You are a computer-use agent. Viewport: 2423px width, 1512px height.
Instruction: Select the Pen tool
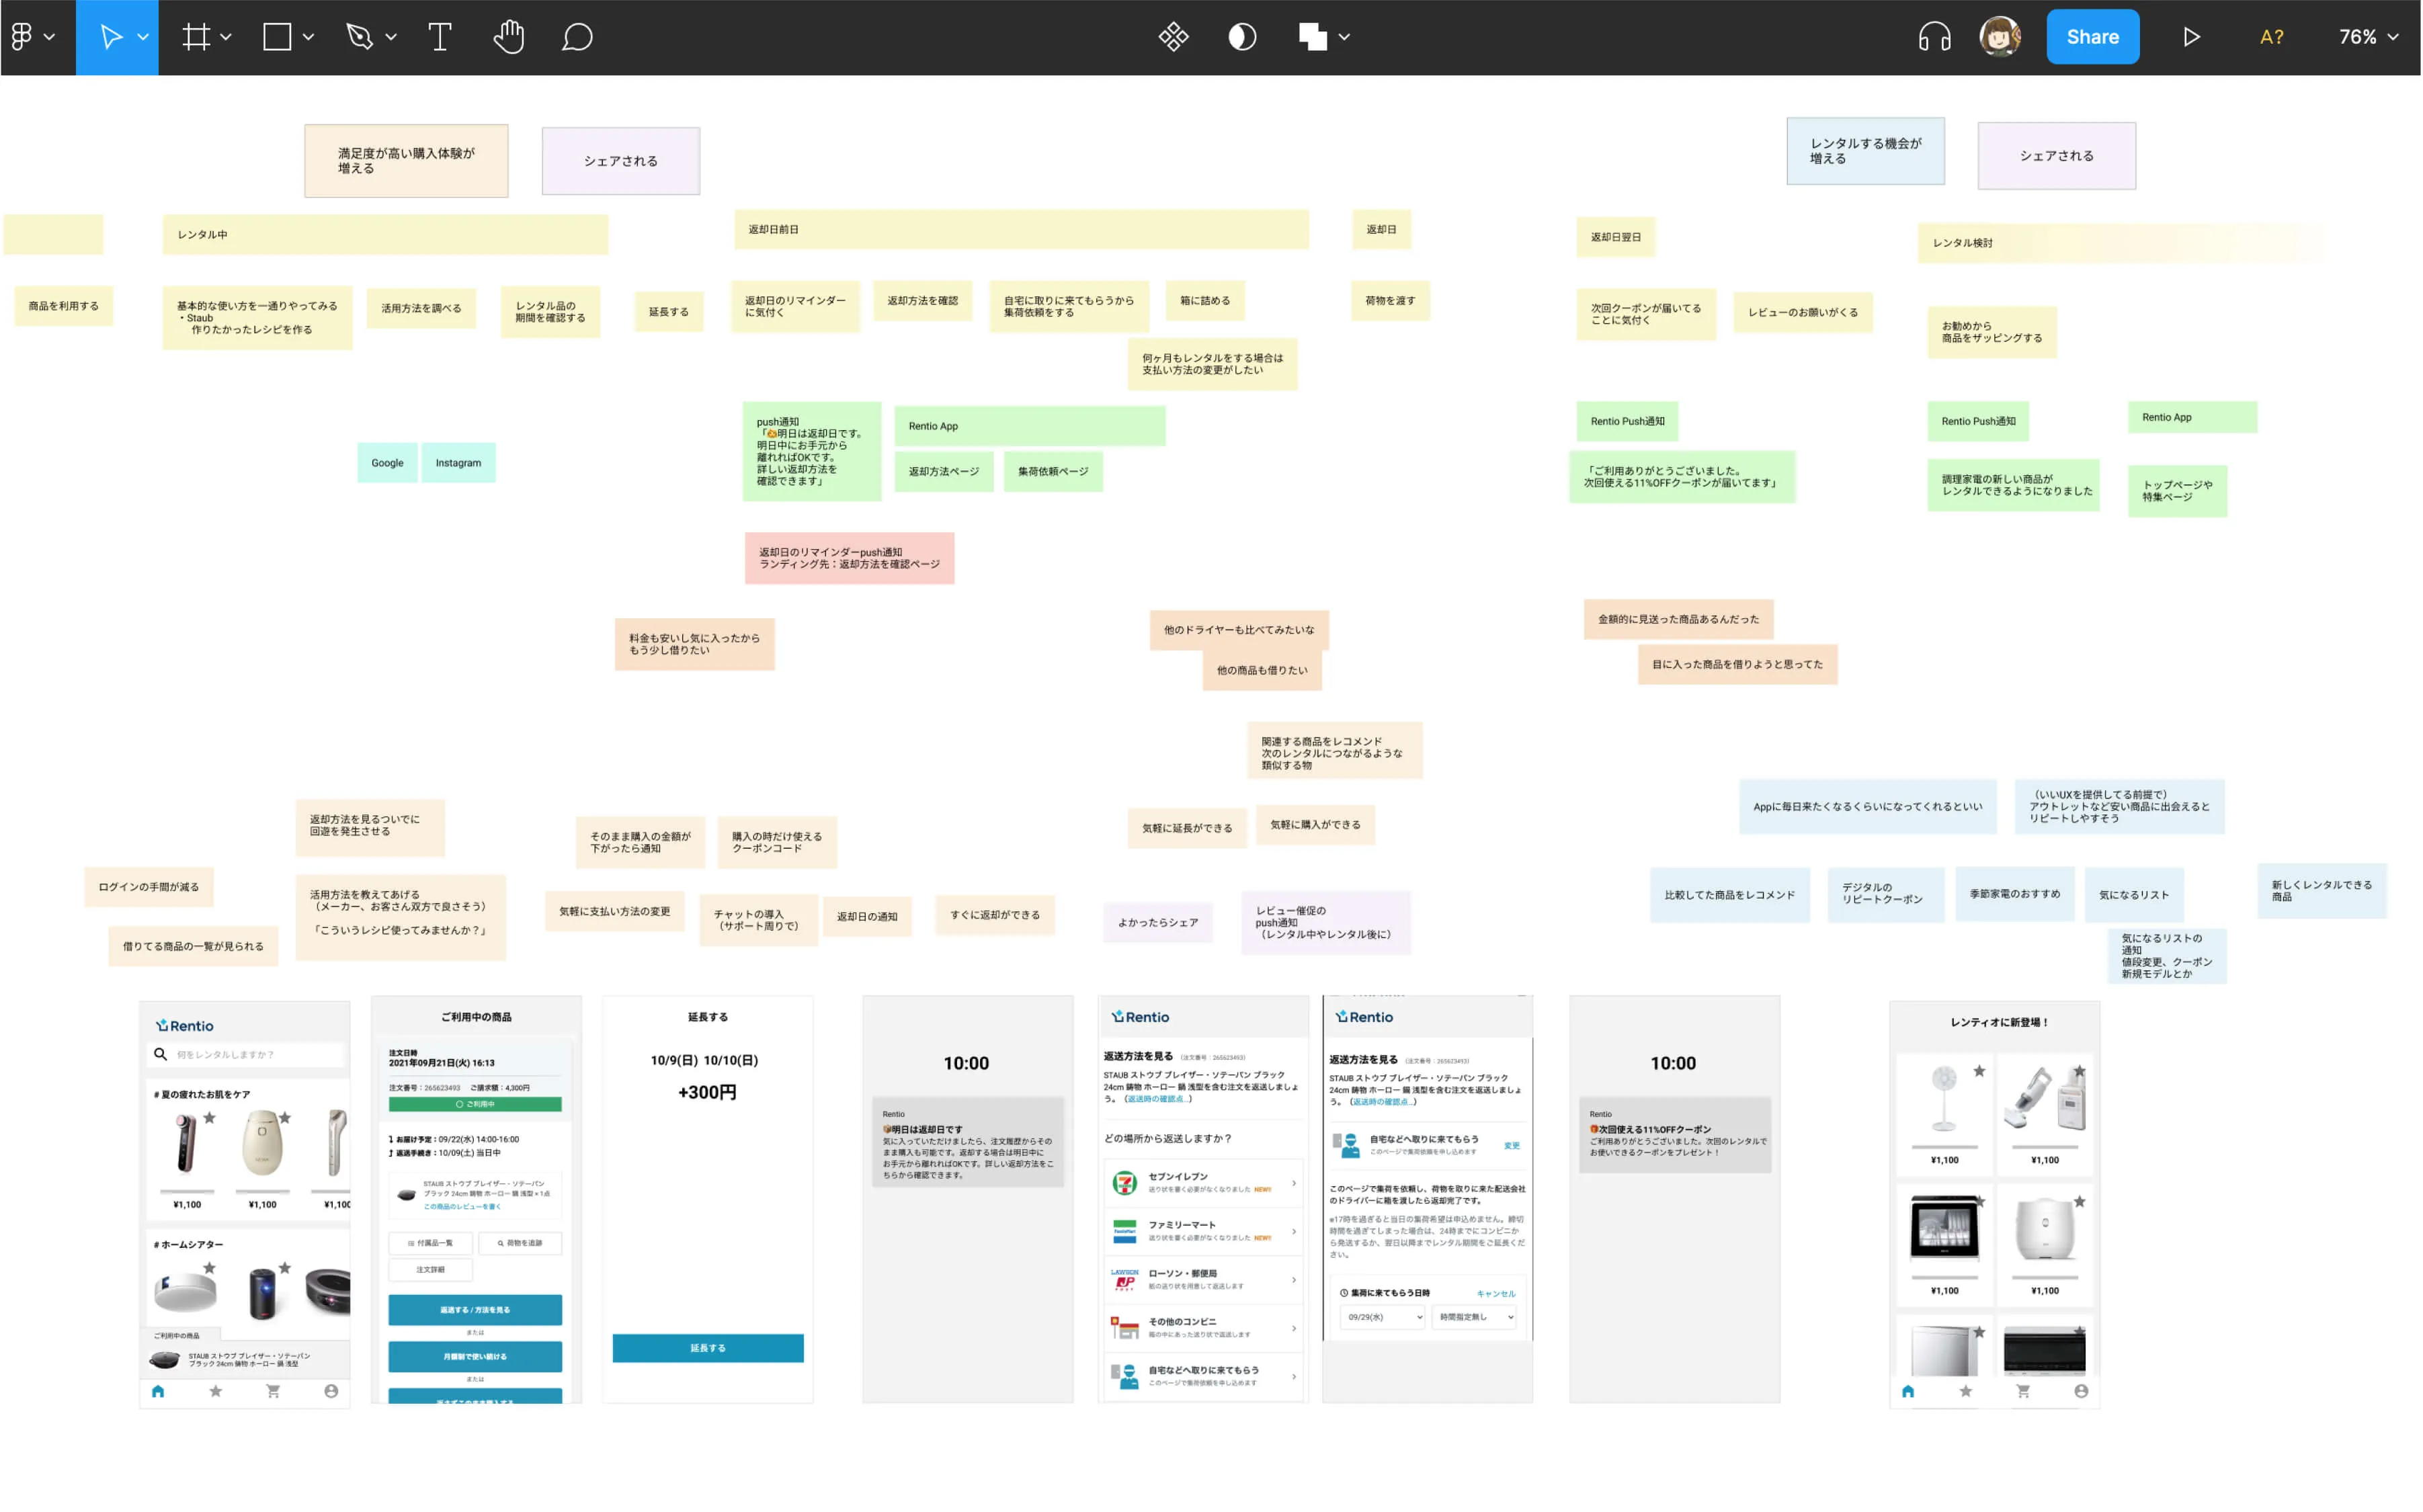coord(359,37)
